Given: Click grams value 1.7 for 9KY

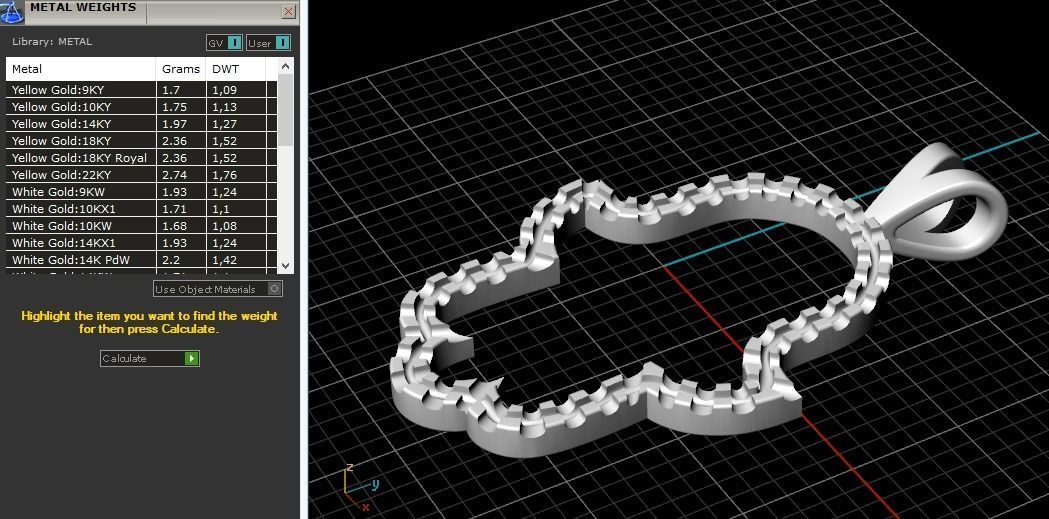Looking at the screenshot, I should (x=170, y=90).
